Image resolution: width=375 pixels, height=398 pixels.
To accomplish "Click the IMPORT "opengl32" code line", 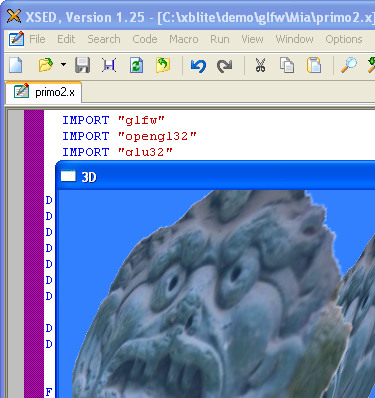I will point(129,136).
